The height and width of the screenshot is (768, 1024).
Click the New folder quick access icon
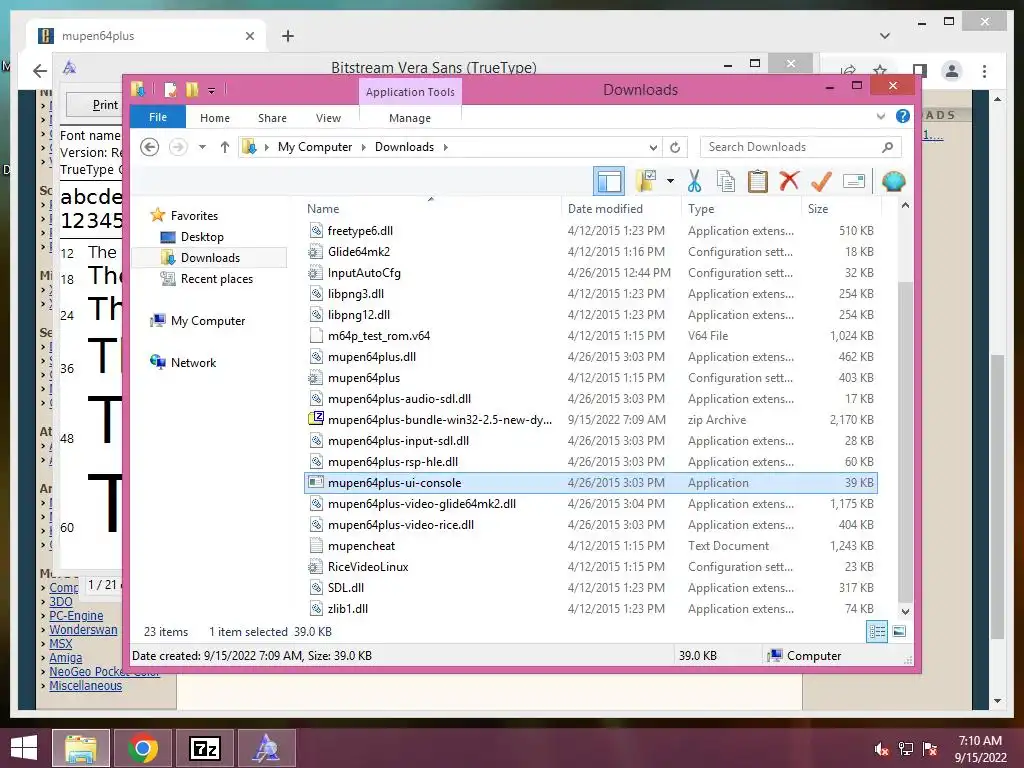(x=192, y=89)
